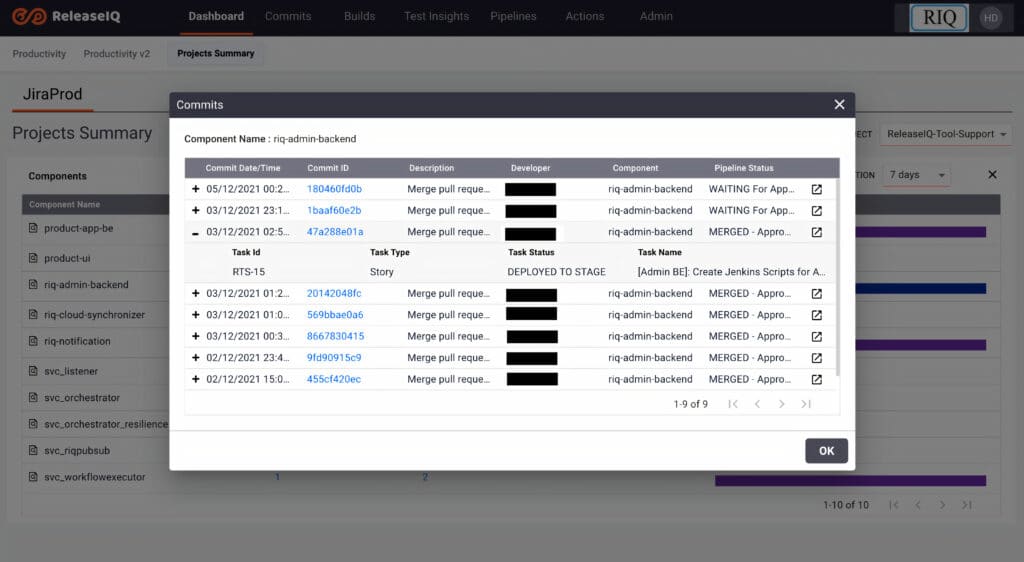The height and width of the screenshot is (562, 1024).
Task: Open commit ID link 9fd90915c9
Action: pos(334,358)
